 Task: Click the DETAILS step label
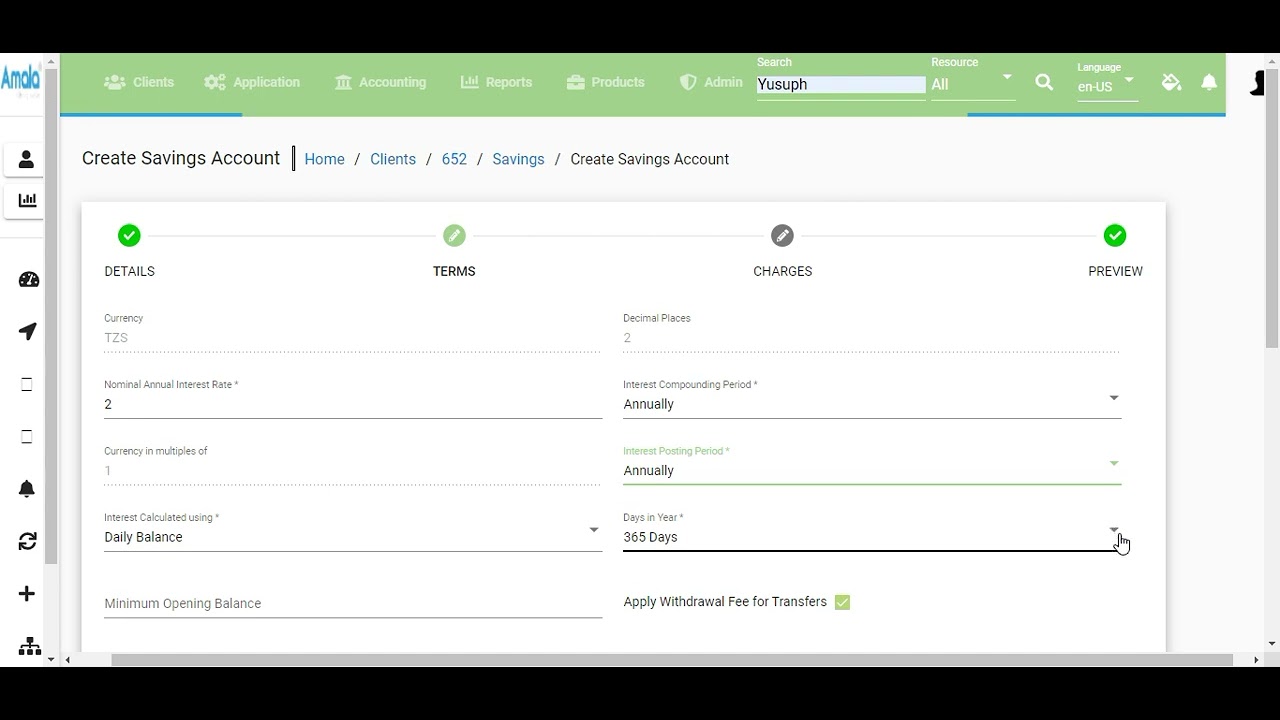pos(129,271)
